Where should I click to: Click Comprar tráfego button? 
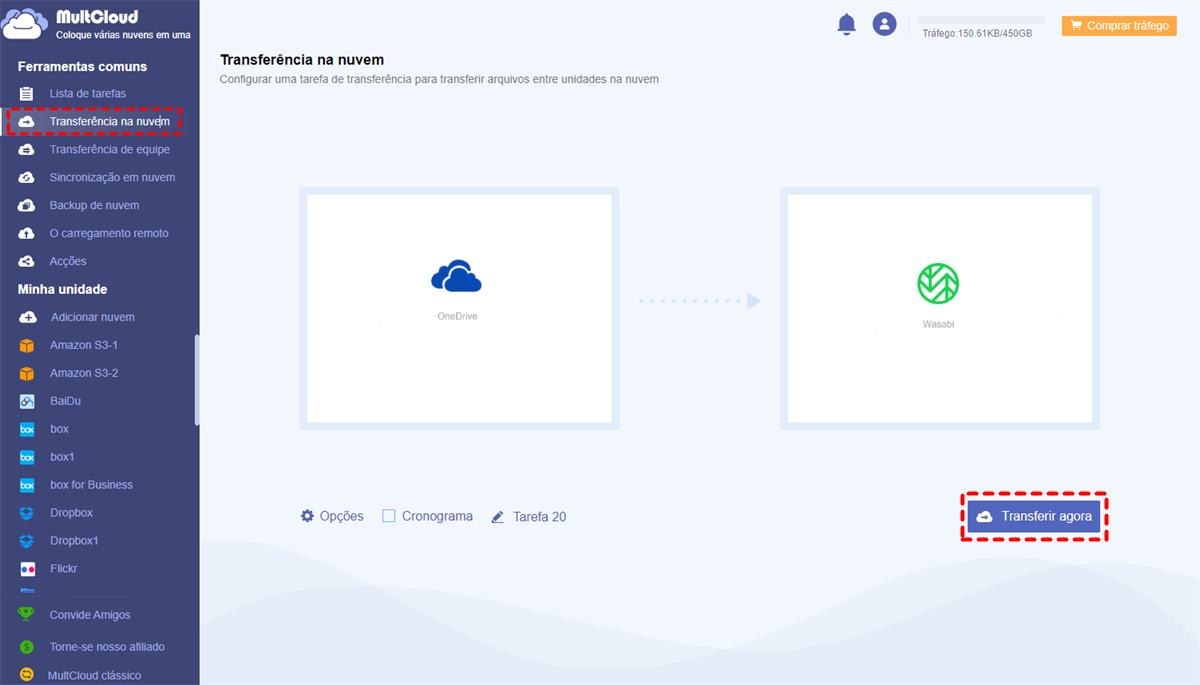pos(1119,26)
